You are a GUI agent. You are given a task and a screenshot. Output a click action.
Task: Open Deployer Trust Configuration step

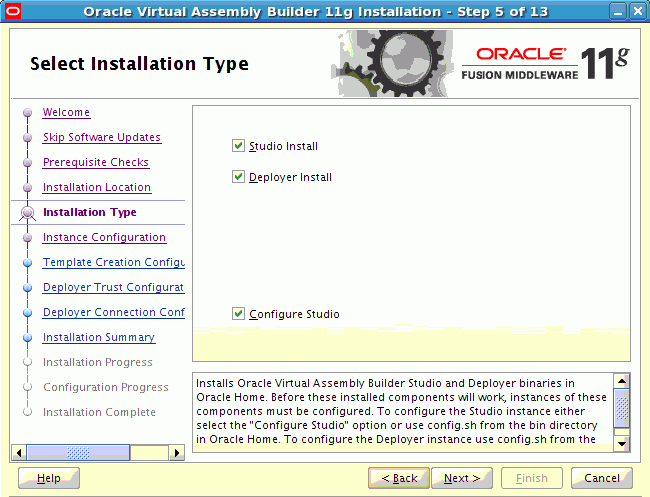point(114,287)
